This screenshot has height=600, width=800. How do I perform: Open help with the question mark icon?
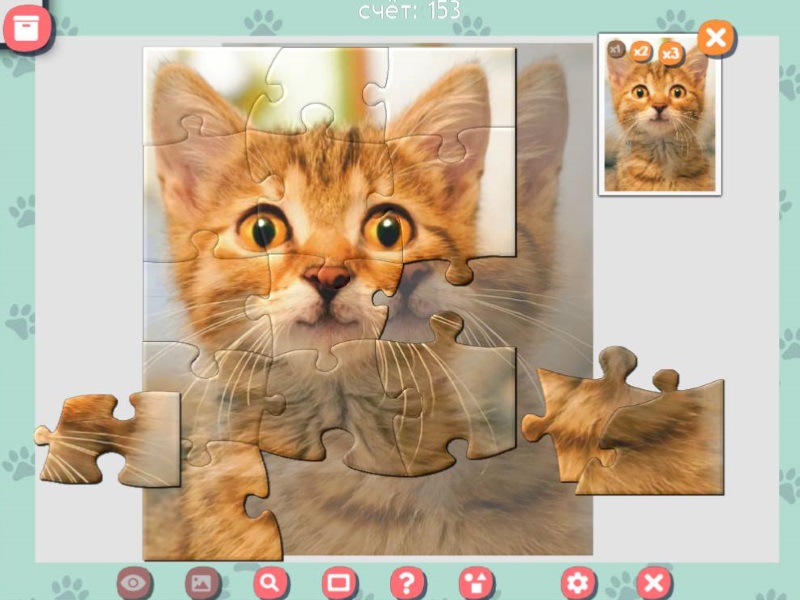407,582
